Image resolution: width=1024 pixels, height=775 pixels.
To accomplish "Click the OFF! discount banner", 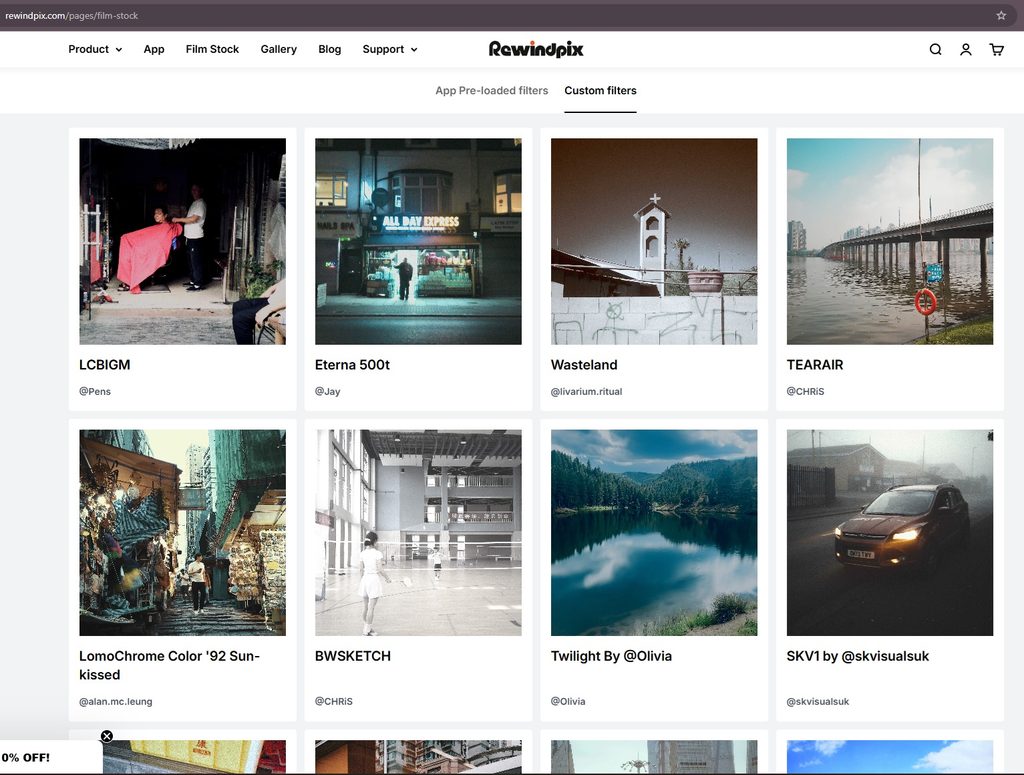I will (51, 757).
